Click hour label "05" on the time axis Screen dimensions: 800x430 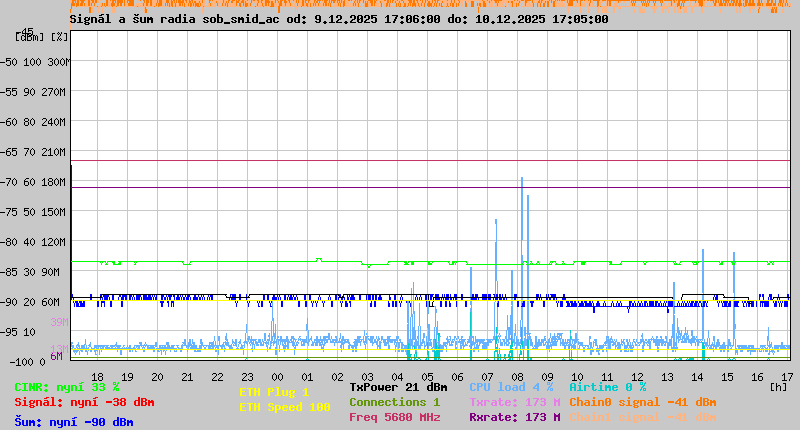pyautogui.click(x=428, y=377)
